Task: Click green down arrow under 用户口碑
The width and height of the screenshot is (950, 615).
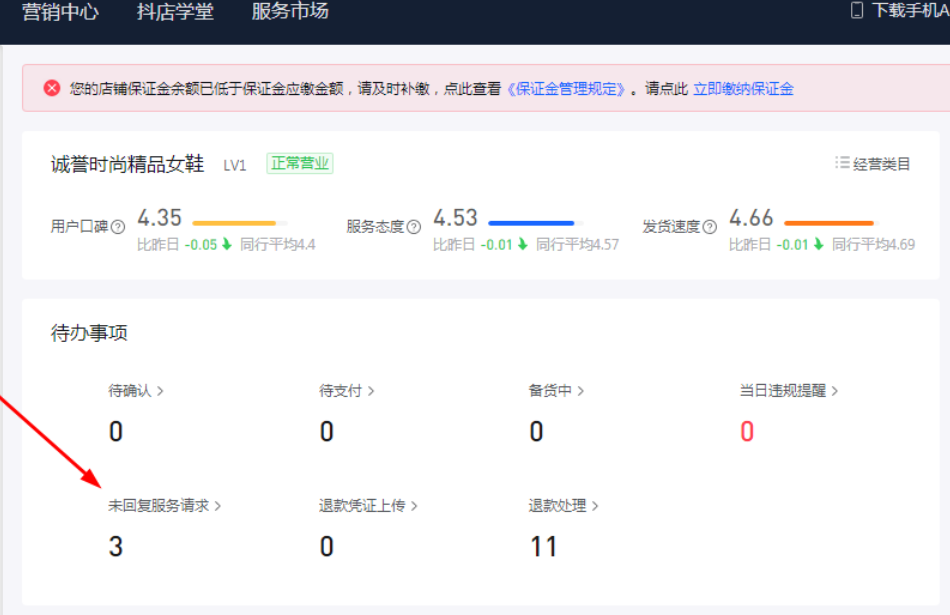Action: coord(227,244)
